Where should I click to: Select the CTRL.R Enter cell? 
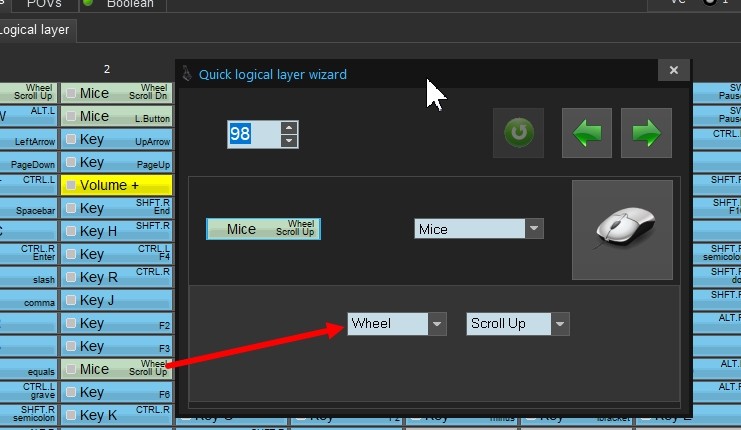point(28,254)
